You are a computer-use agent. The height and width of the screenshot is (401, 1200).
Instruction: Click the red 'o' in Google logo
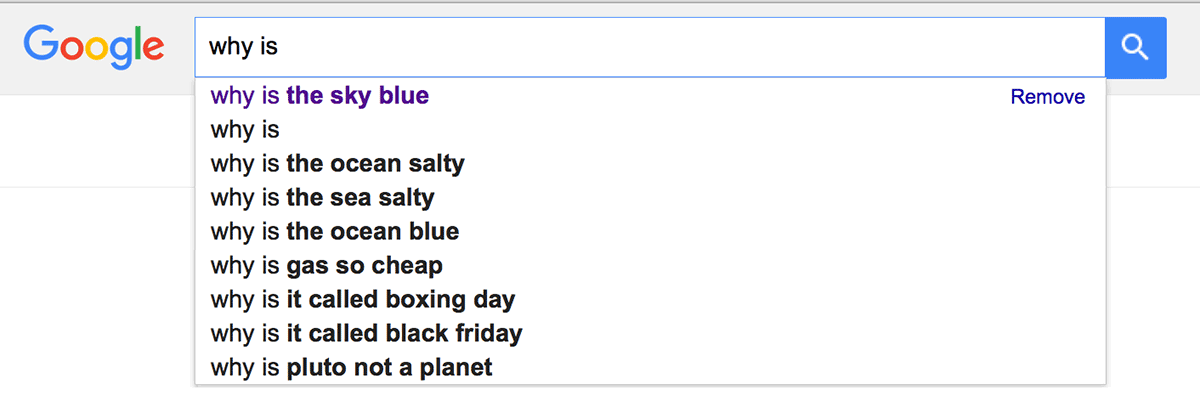[x=74, y=48]
